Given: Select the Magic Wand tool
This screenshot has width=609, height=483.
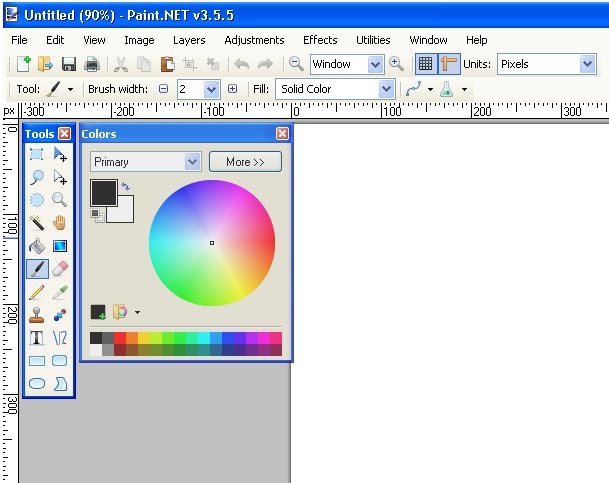Looking at the screenshot, I should [x=37, y=223].
